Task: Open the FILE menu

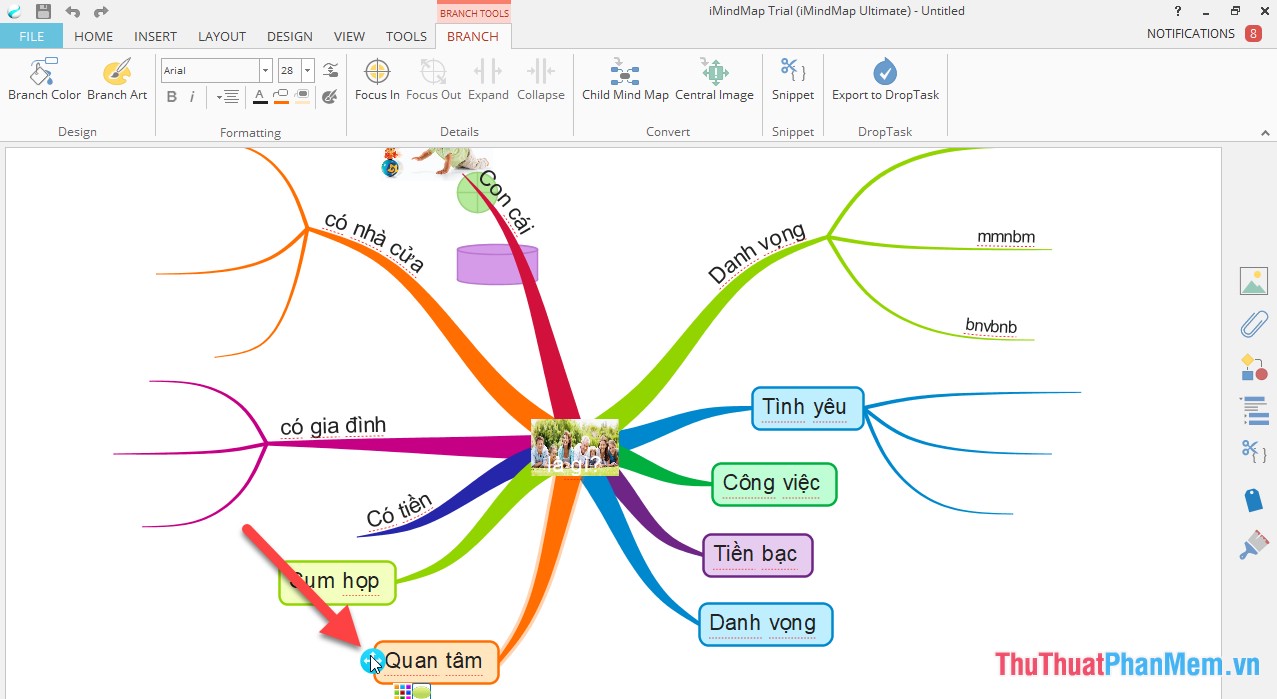Action: tap(31, 36)
